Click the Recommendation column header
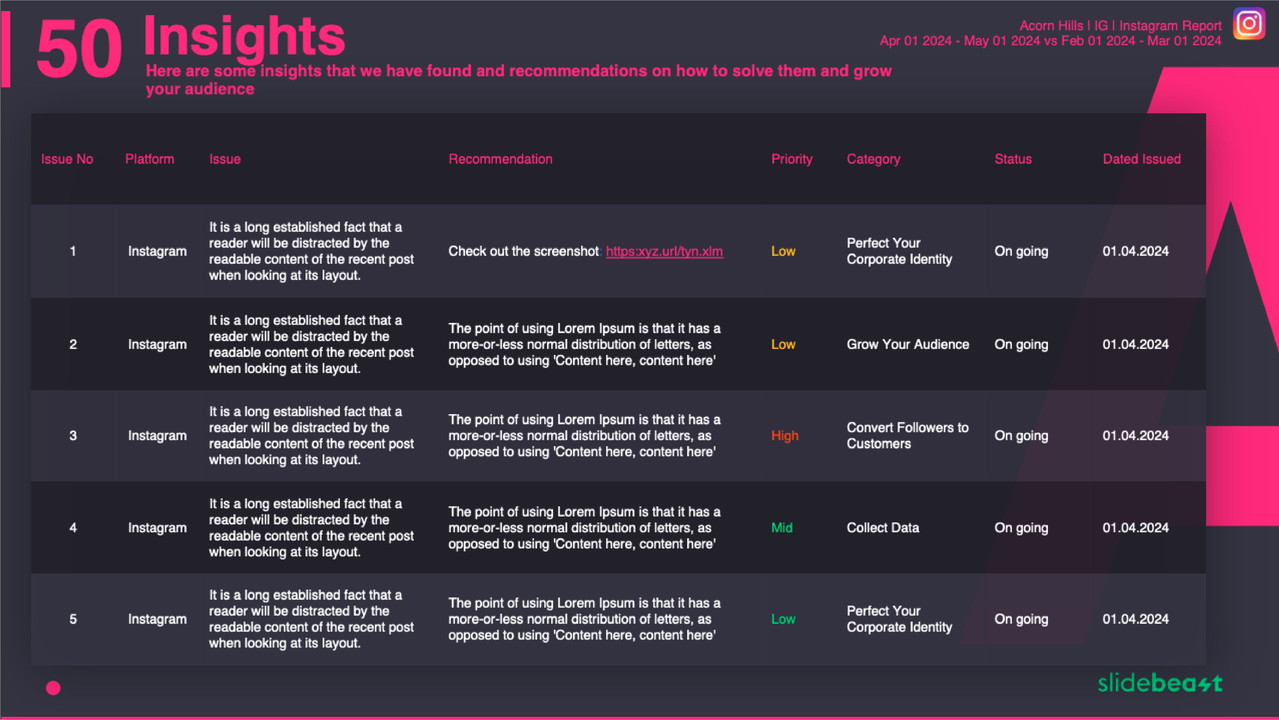The width and height of the screenshot is (1279, 720). [x=500, y=159]
